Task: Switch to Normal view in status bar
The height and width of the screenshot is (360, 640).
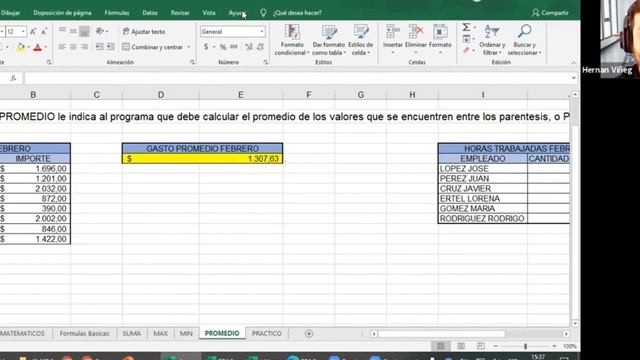Action: pyautogui.click(x=440, y=346)
